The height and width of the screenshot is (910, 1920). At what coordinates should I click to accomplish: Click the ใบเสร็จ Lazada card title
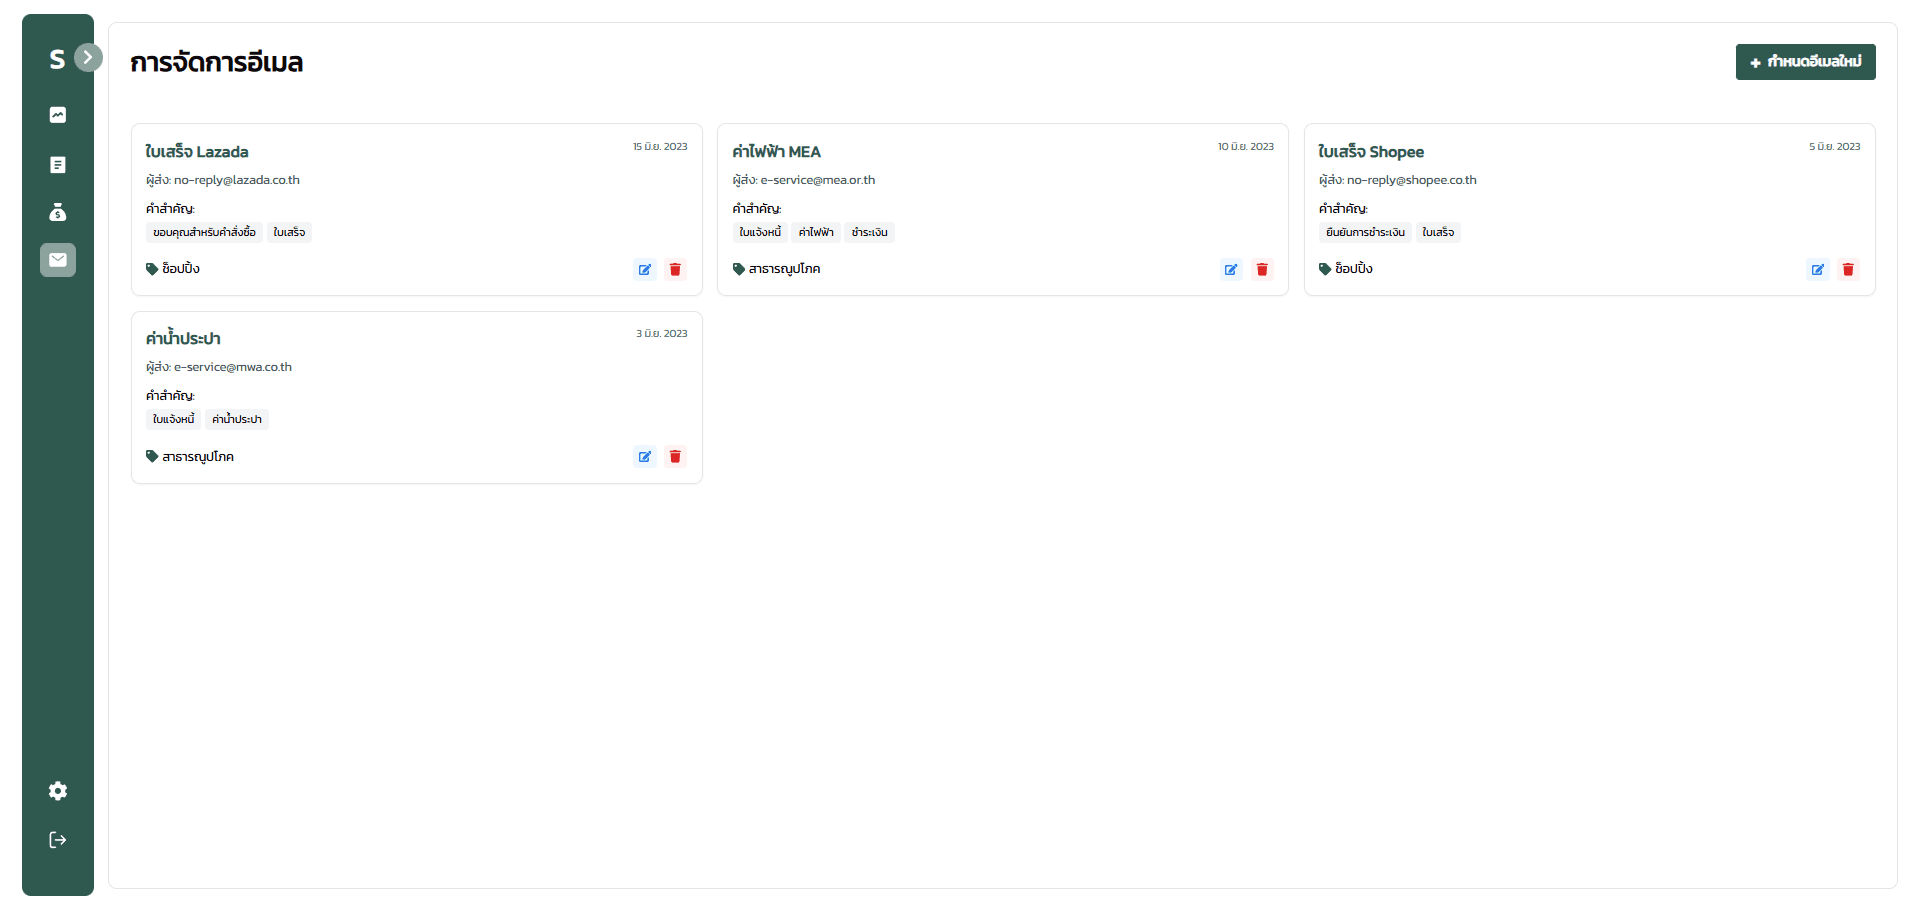pos(197,152)
